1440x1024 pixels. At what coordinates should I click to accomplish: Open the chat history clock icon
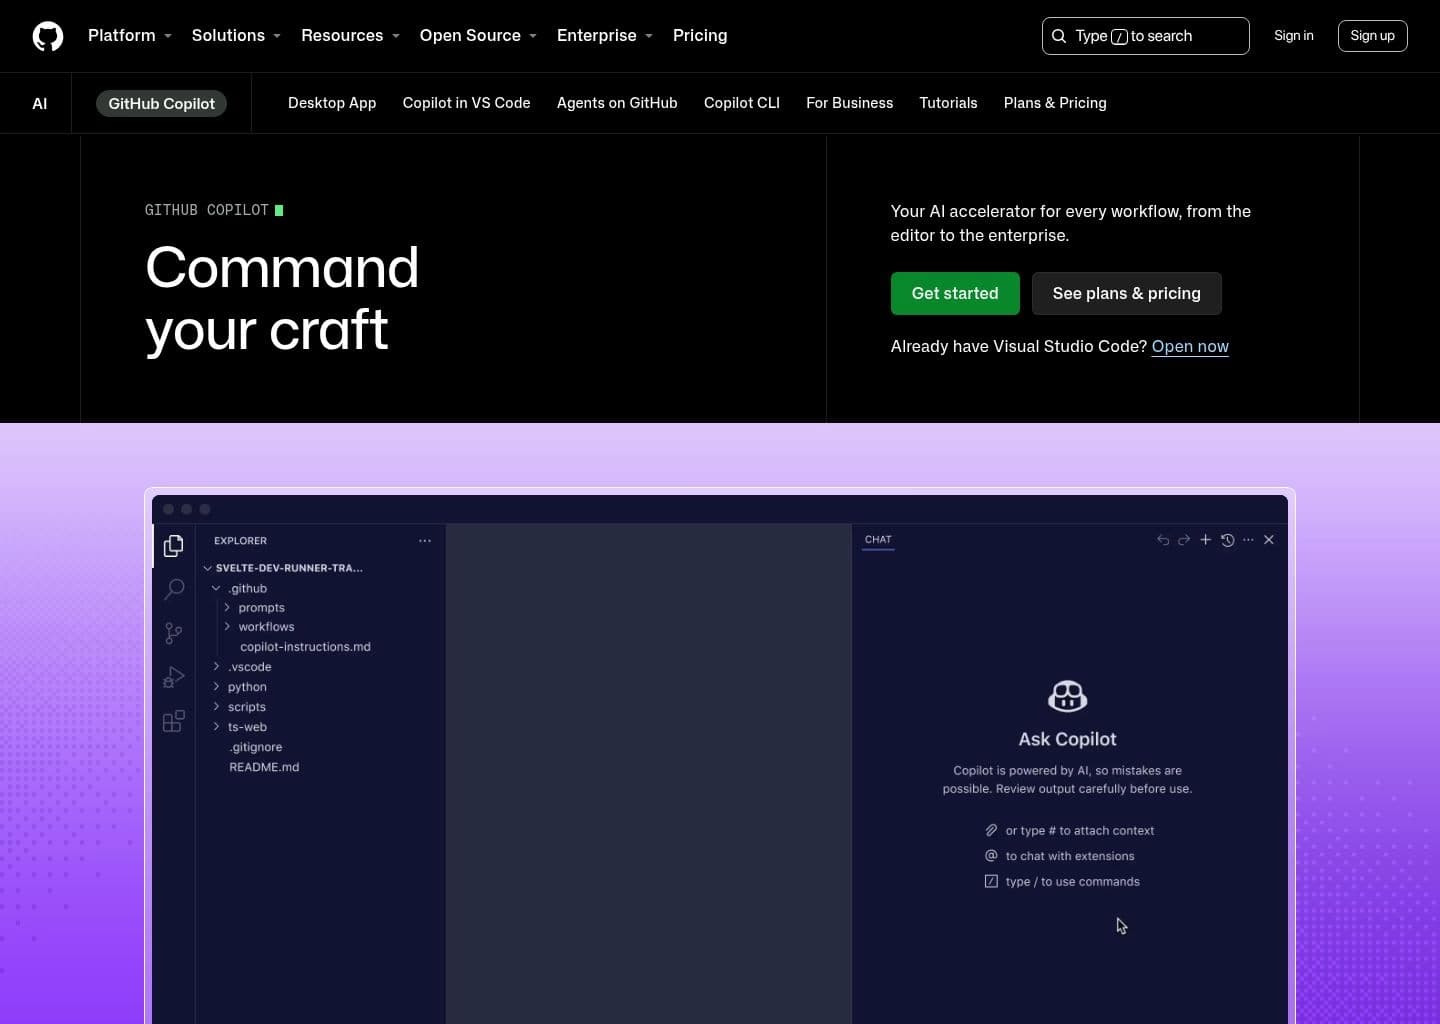coord(1227,540)
